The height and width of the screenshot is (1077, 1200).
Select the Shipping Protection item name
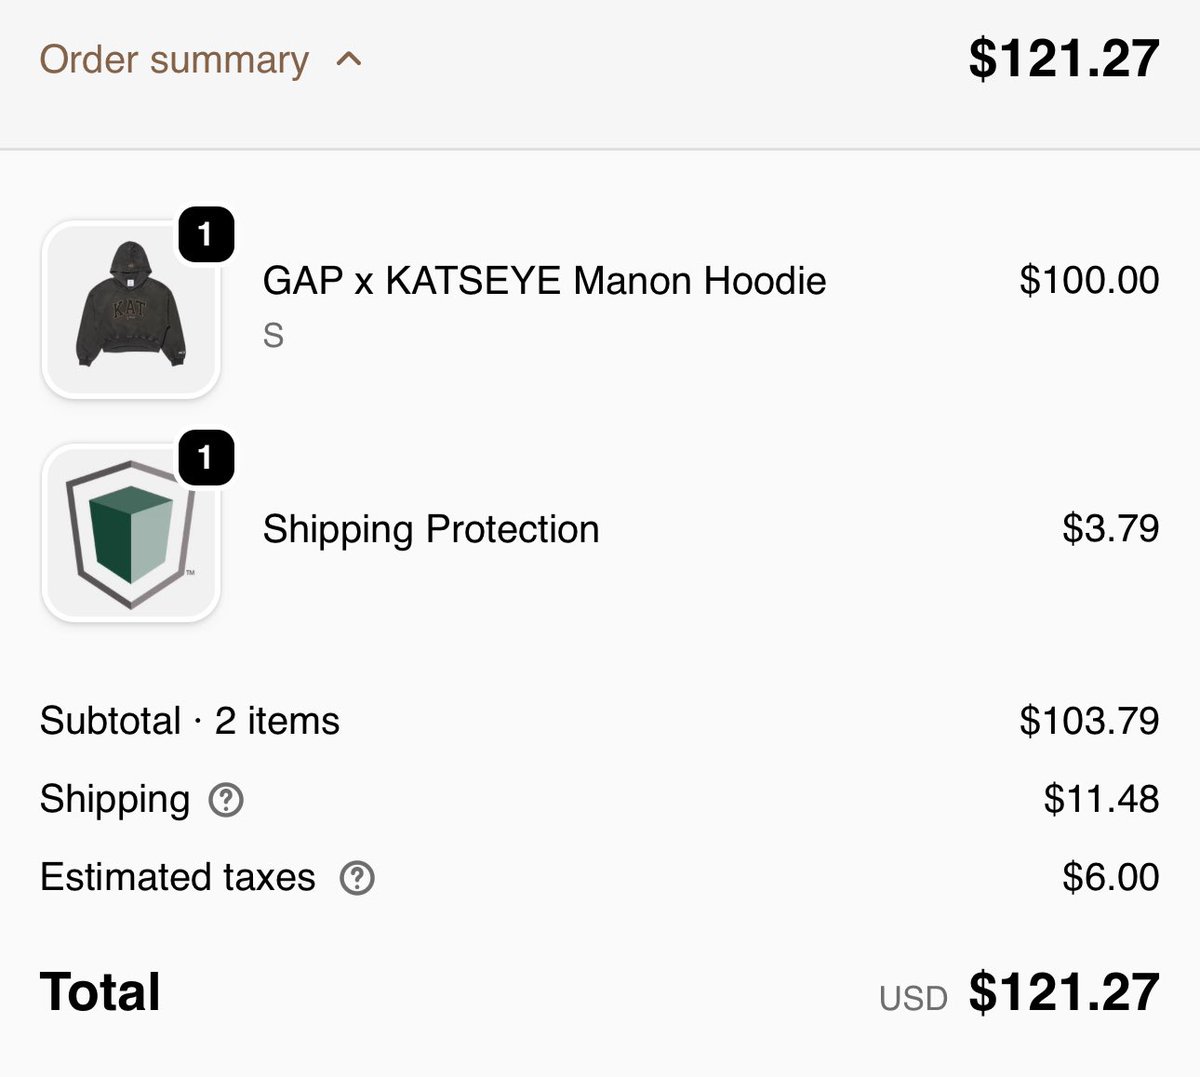point(431,529)
